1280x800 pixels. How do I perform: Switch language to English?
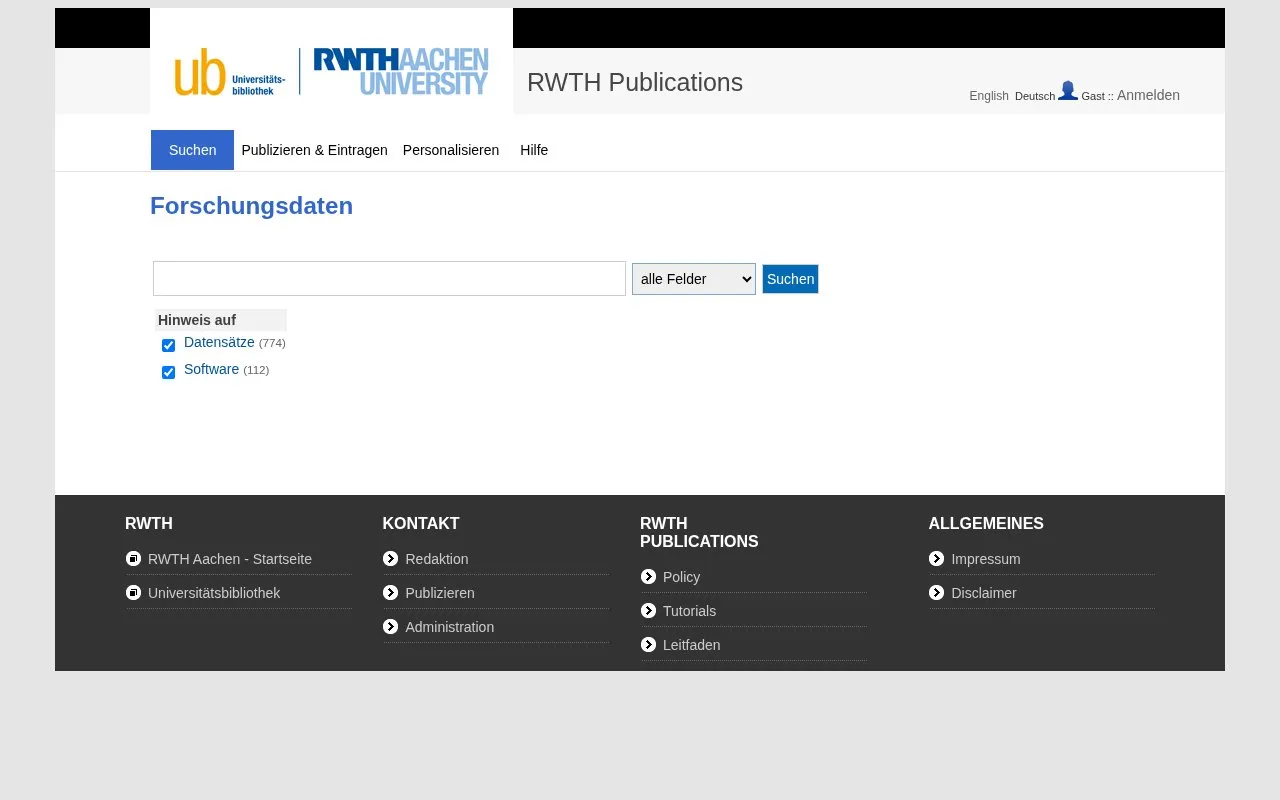click(x=989, y=96)
